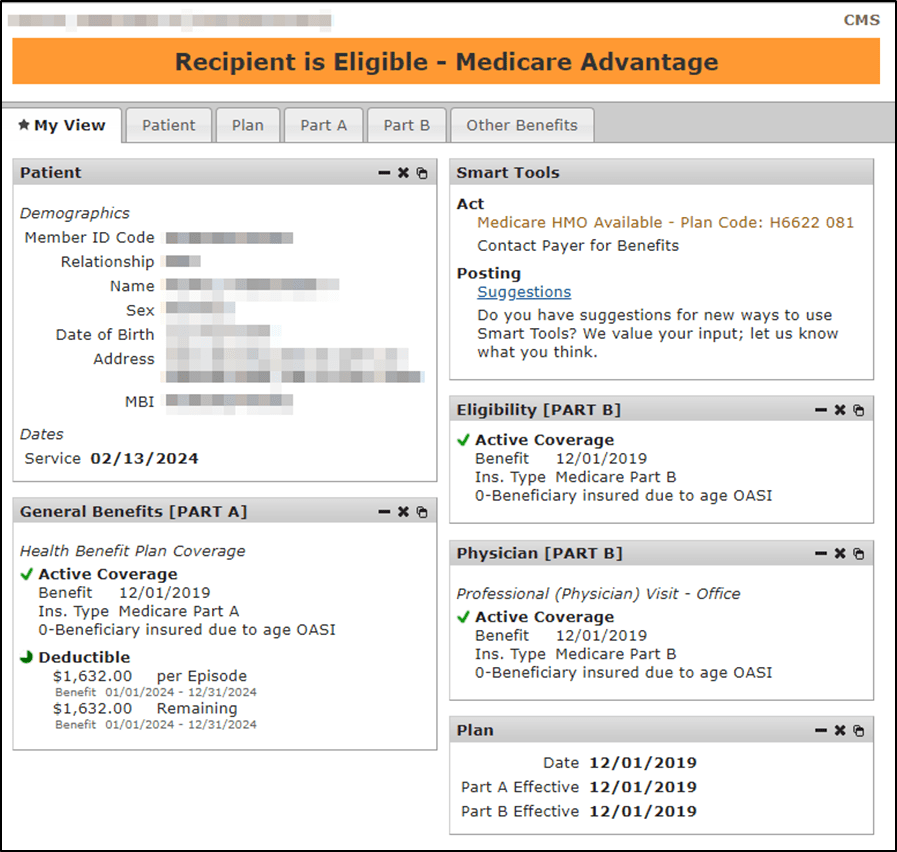Viewport: 897px width, 852px height.
Task: Click the star icon on My View tab
Action: pyautogui.click(x=23, y=124)
